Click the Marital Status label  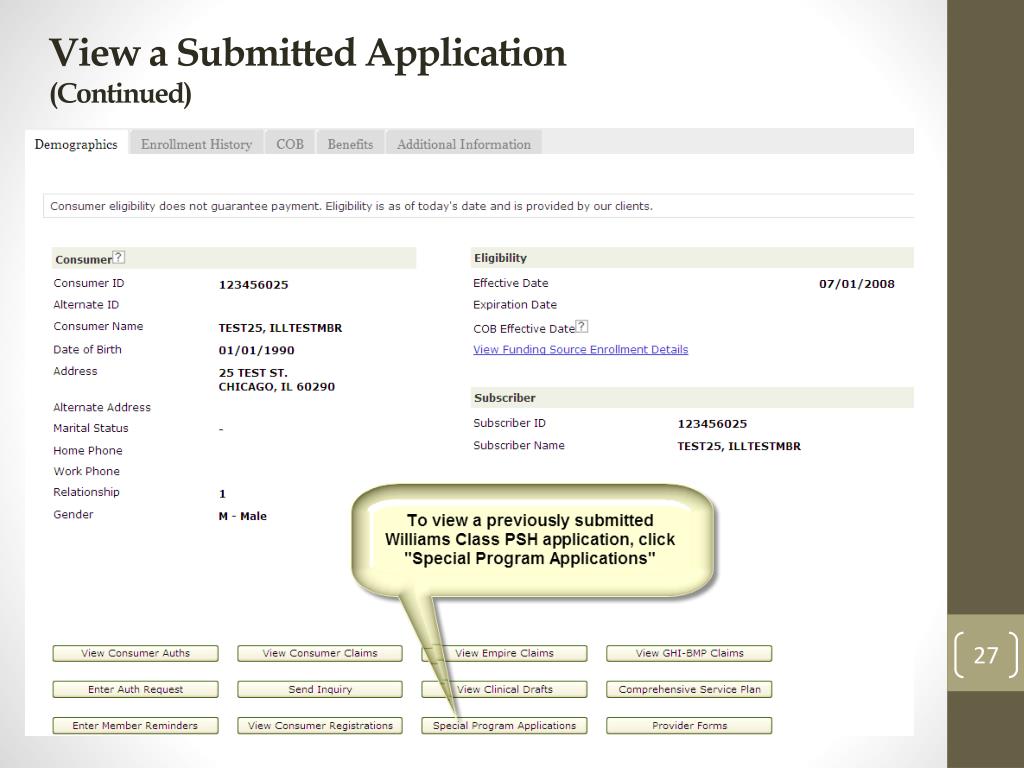(91, 428)
